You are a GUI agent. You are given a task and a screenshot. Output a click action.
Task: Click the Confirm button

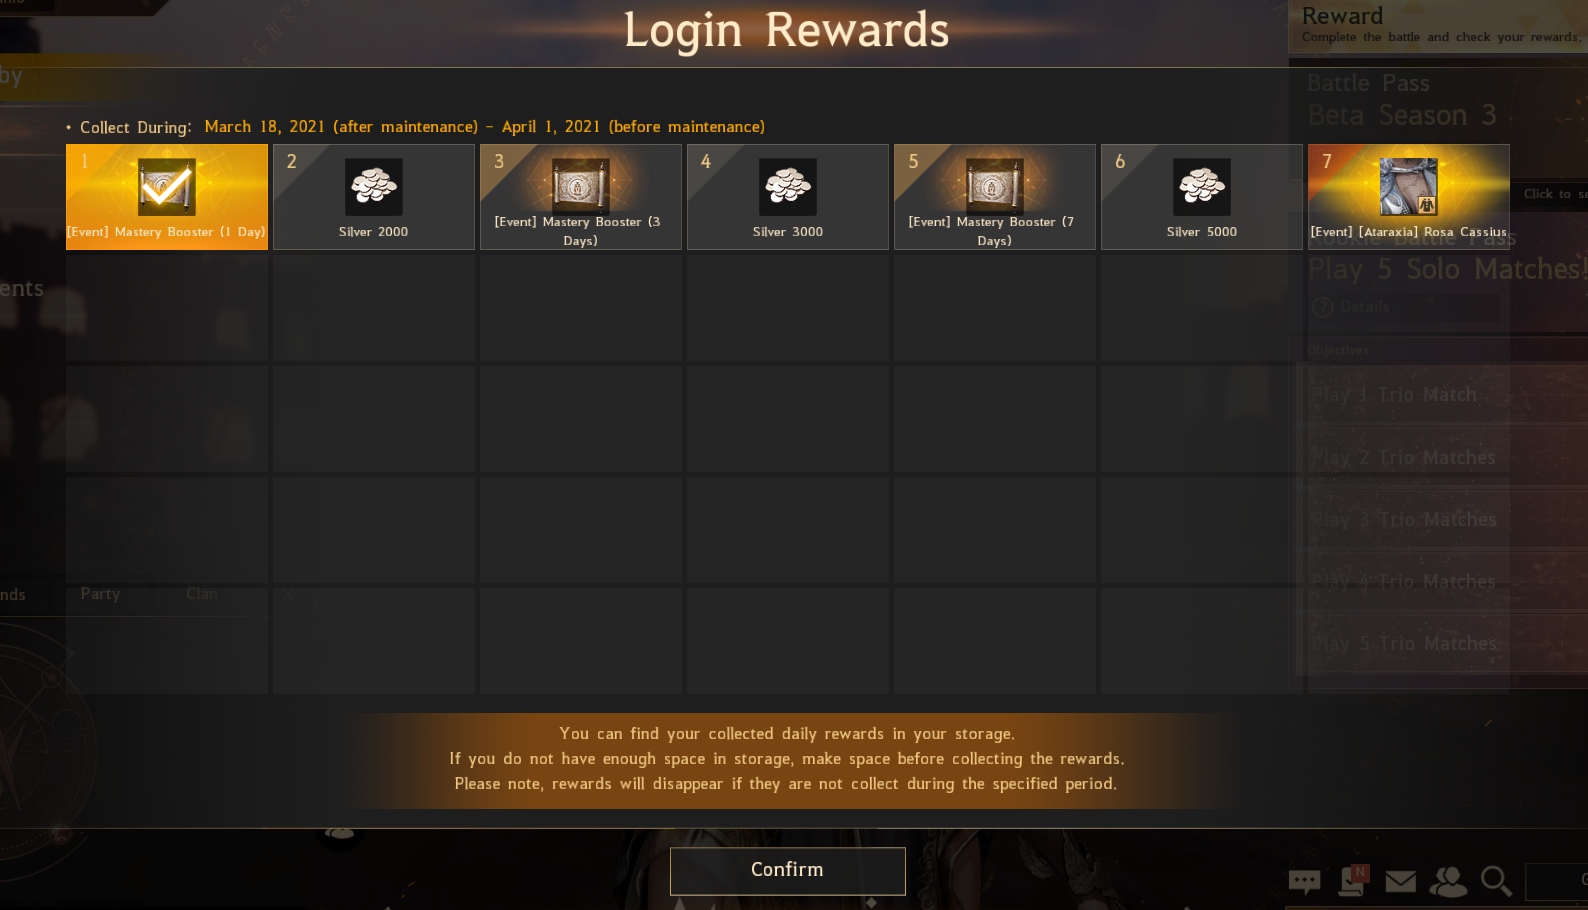tap(788, 871)
